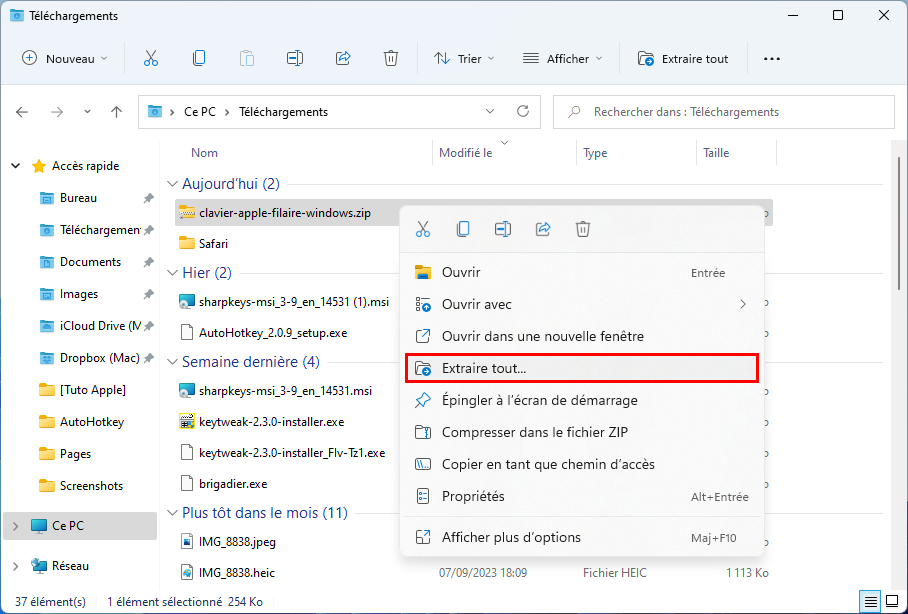Open the Trier sort dropdown
908x614 pixels.
coord(464,59)
